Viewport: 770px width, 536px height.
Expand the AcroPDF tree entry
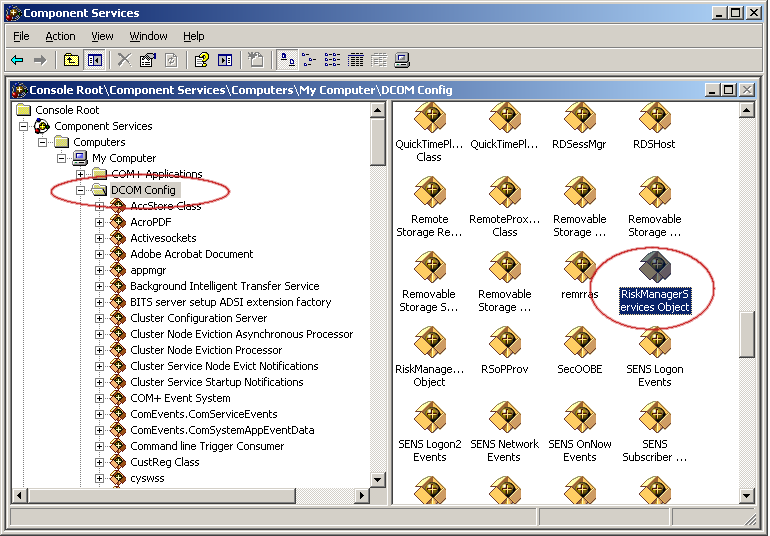point(100,222)
